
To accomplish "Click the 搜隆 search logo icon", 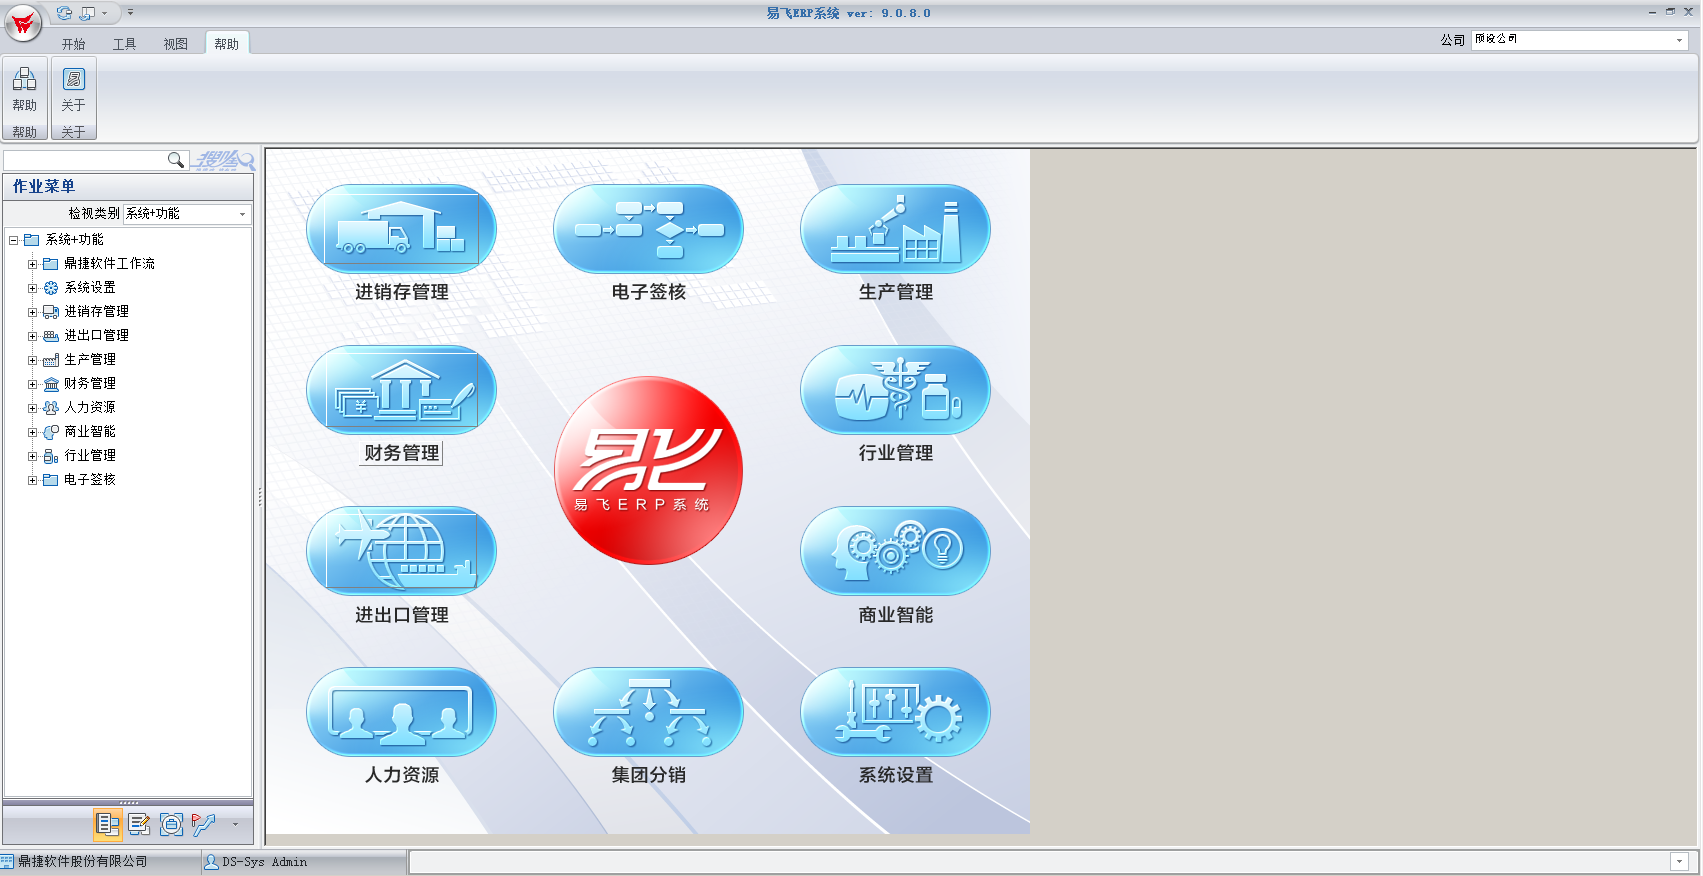I will 224,160.
